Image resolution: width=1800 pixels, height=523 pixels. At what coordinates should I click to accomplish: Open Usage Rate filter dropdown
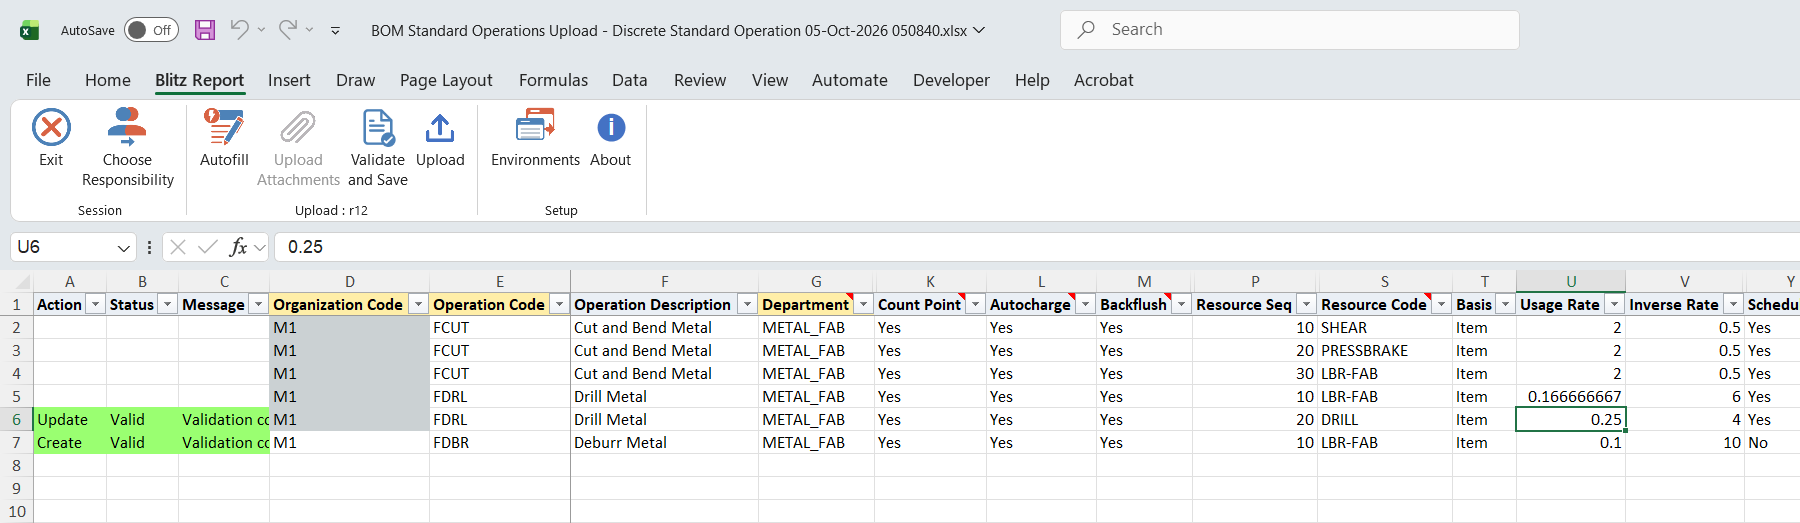pyautogui.click(x=1614, y=305)
